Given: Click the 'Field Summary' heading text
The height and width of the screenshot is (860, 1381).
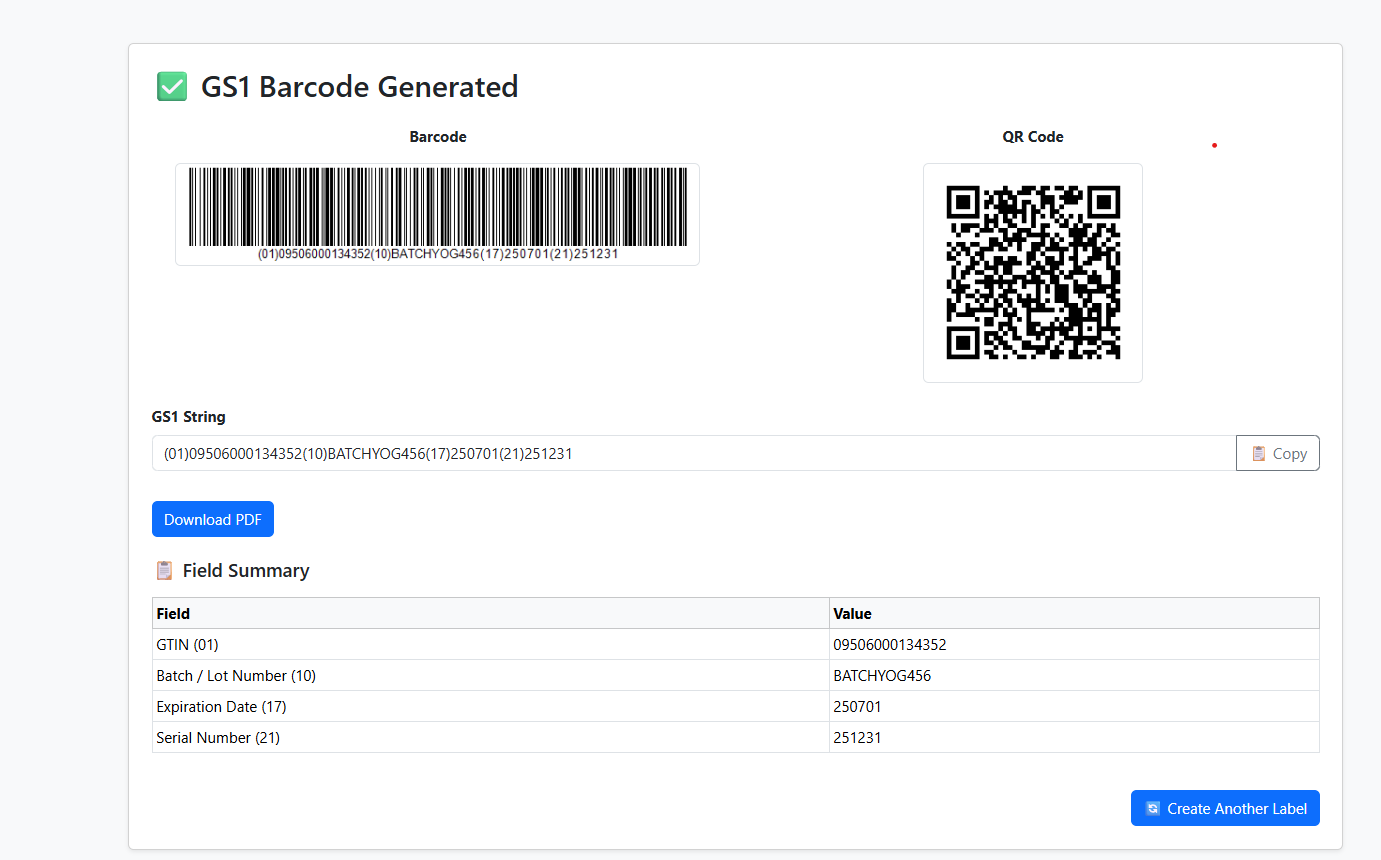Looking at the screenshot, I should (246, 570).
